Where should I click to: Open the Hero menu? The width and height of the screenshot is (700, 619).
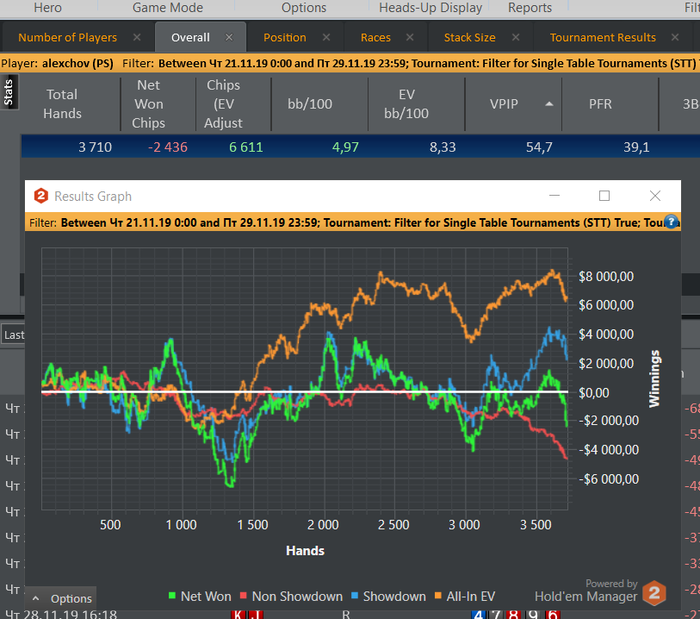(47, 8)
